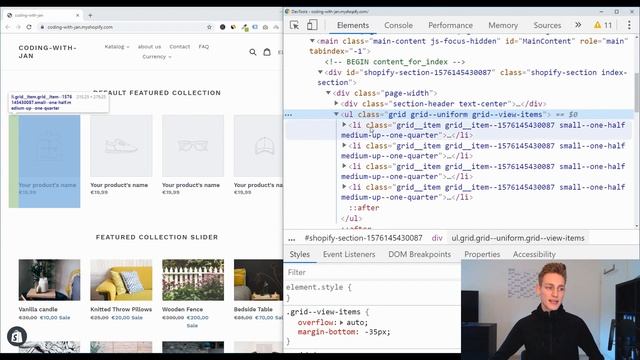The width and height of the screenshot is (640, 360).
Task: Click the Wooden Fence product image
Action: click(x=193, y=280)
